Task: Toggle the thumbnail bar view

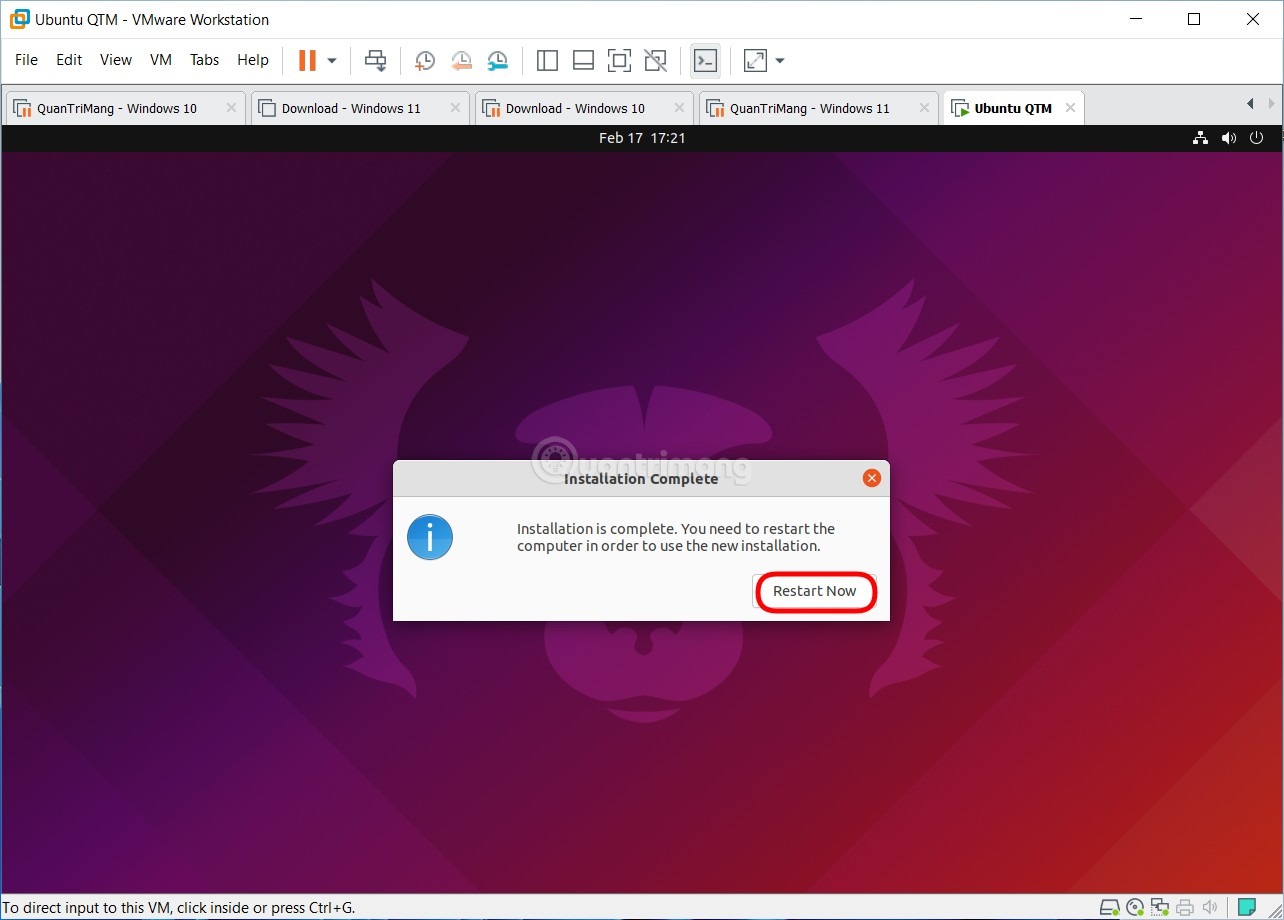Action: click(583, 61)
